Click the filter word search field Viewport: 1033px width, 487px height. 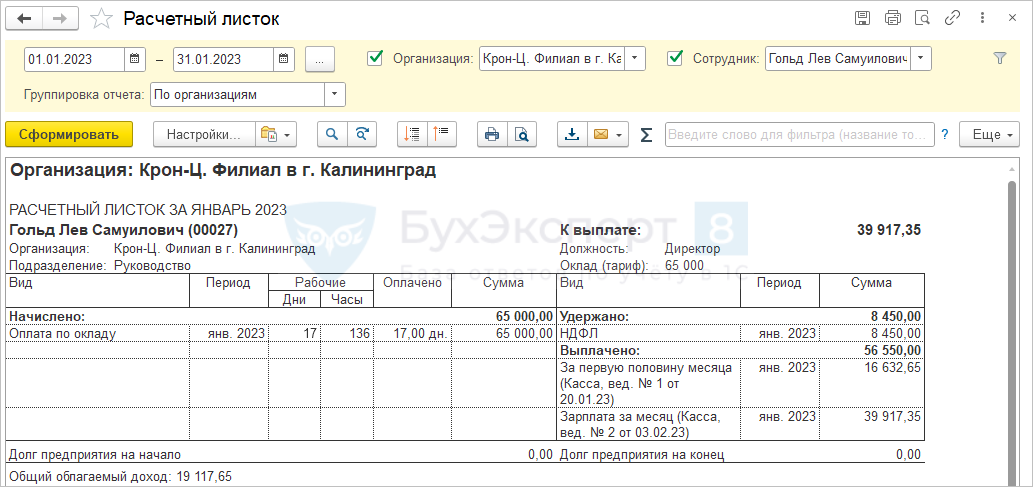(799, 134)
